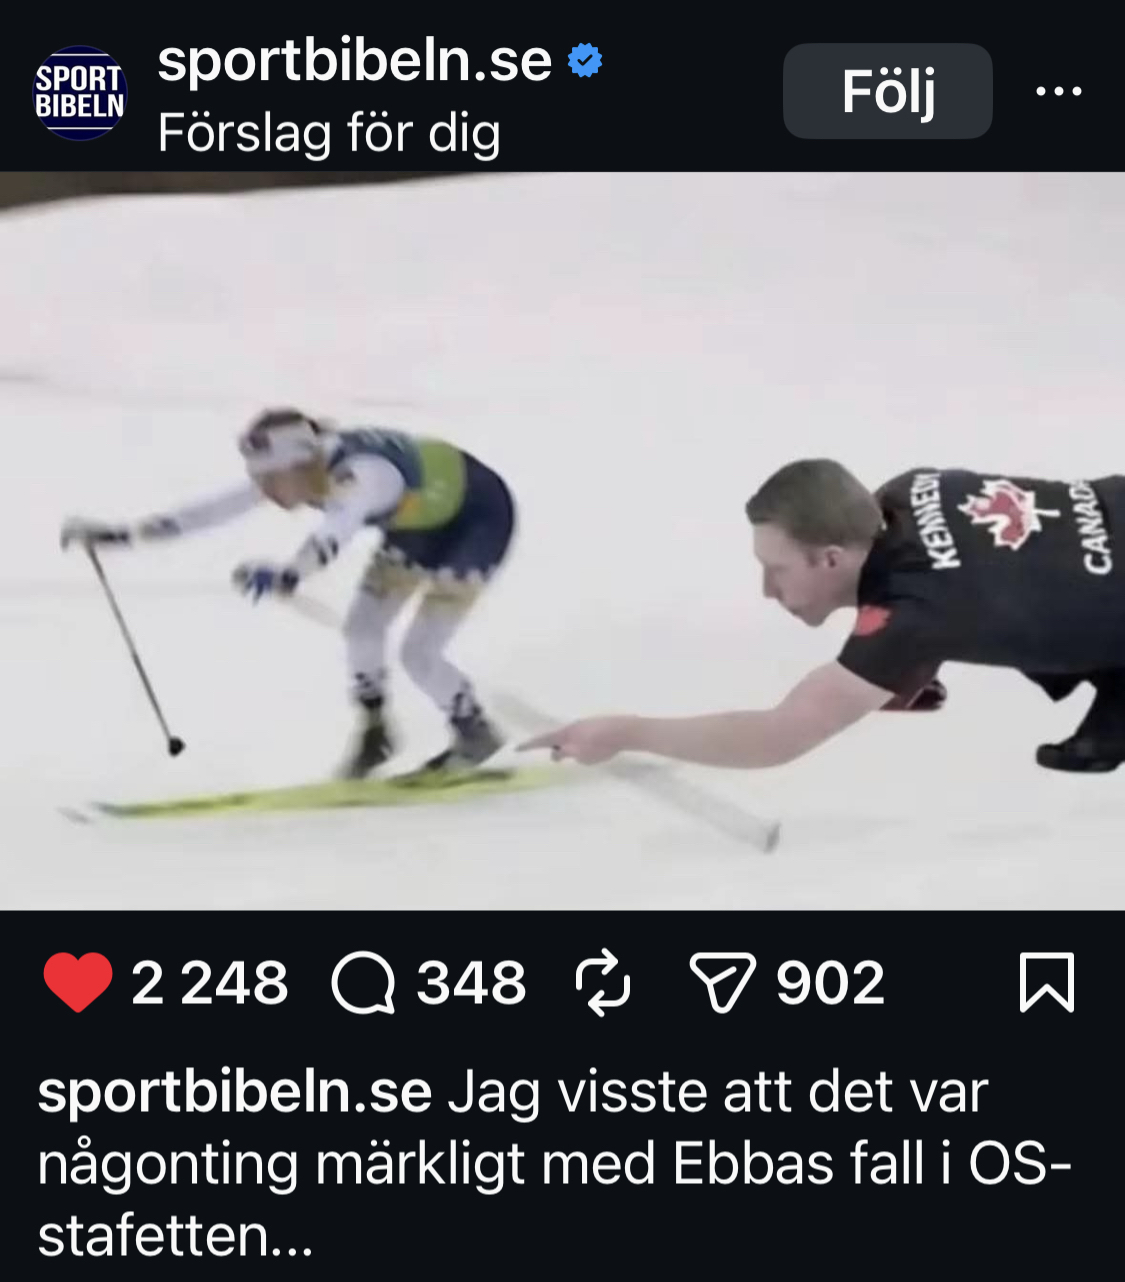Tap the blue verified badge

pos(585,61)
